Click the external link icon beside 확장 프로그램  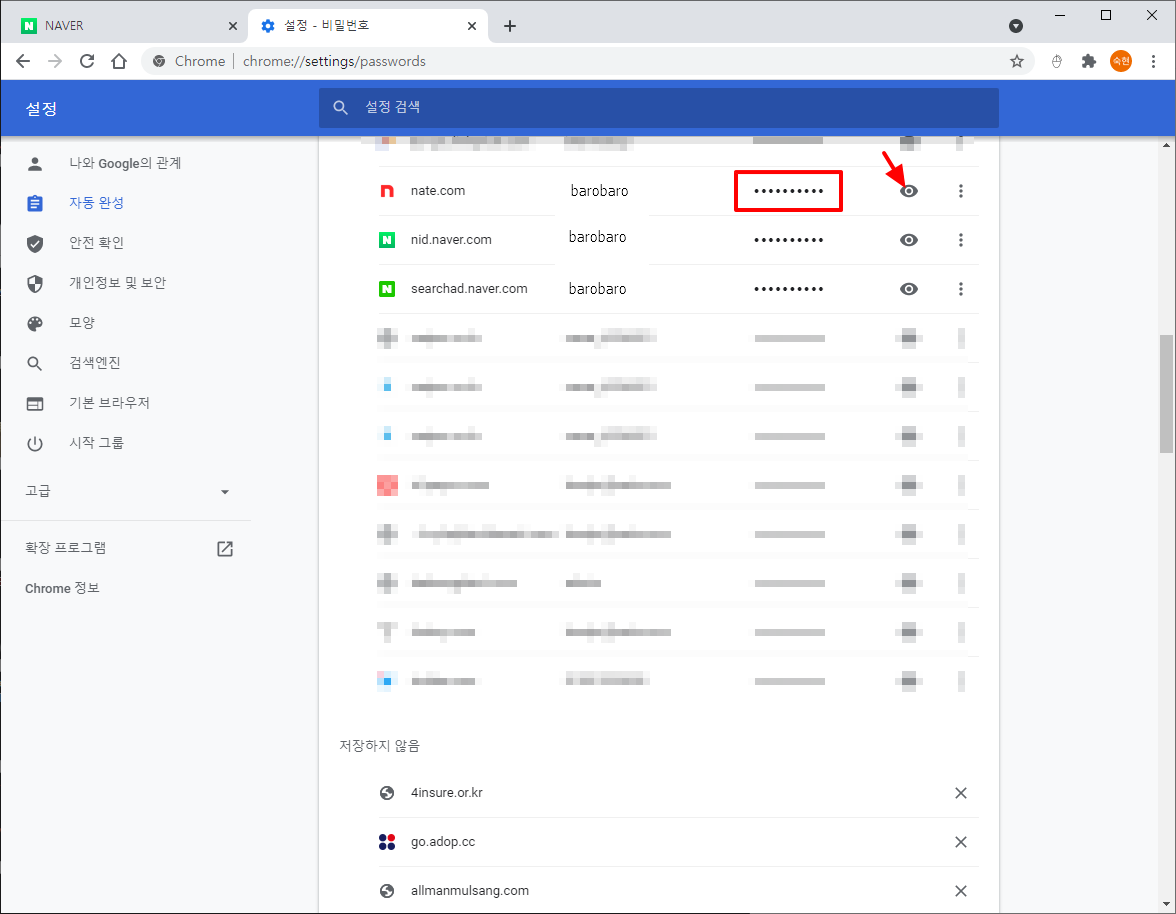point(225,549)
